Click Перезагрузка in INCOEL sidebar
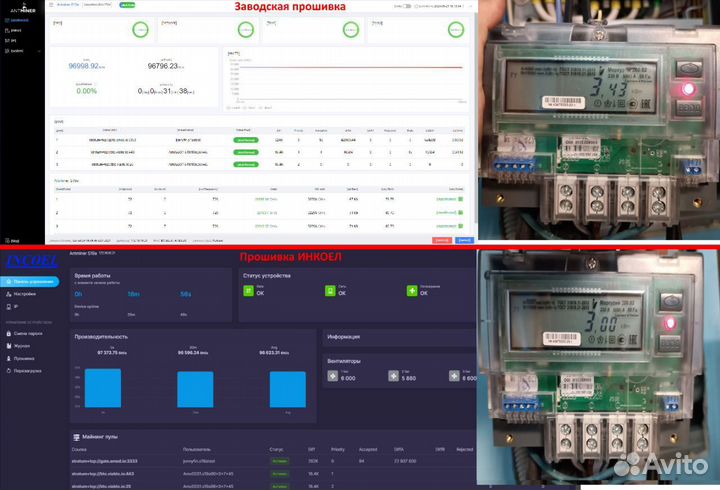 pos(28,371)
